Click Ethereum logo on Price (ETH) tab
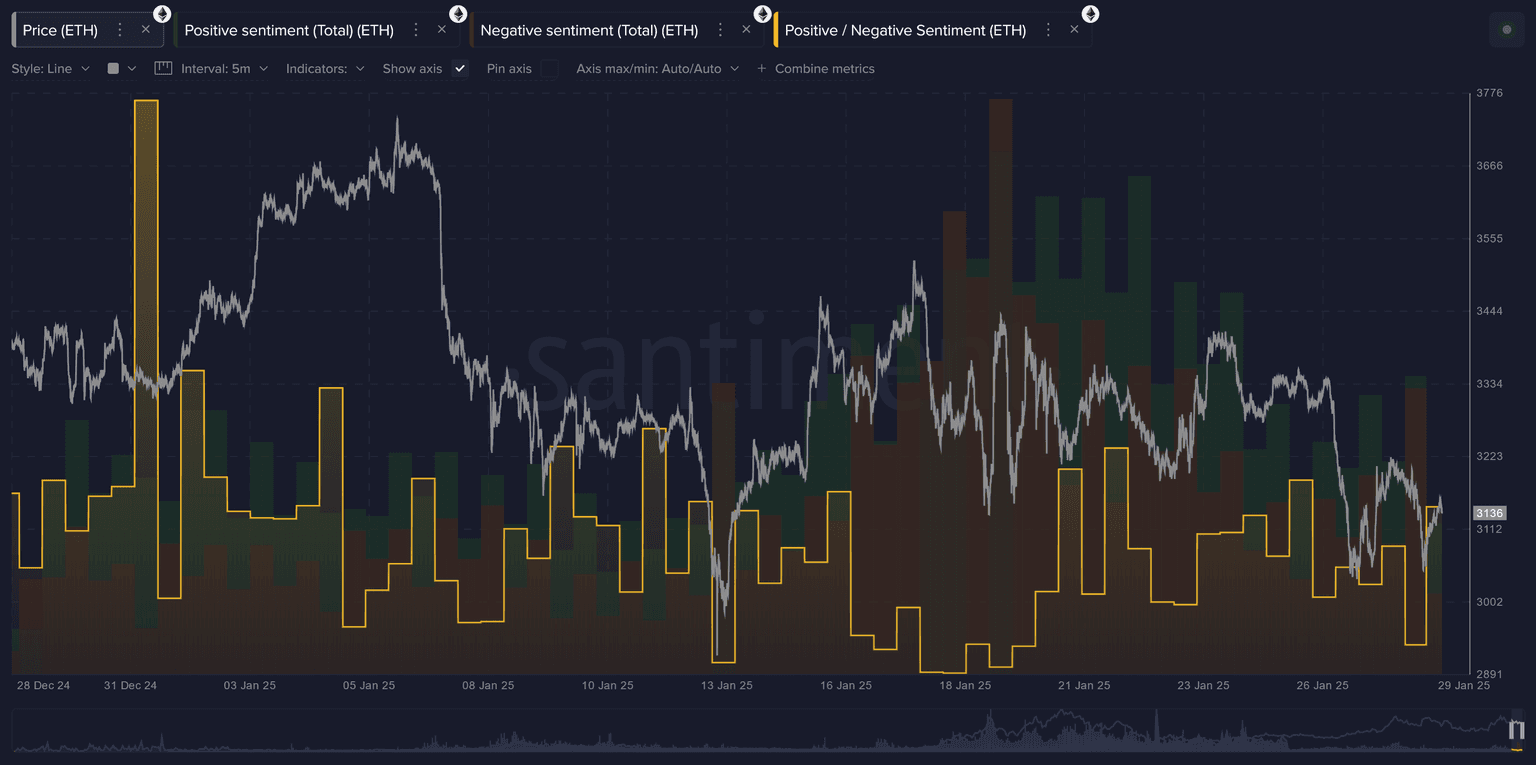 click(x=161, y=14)
